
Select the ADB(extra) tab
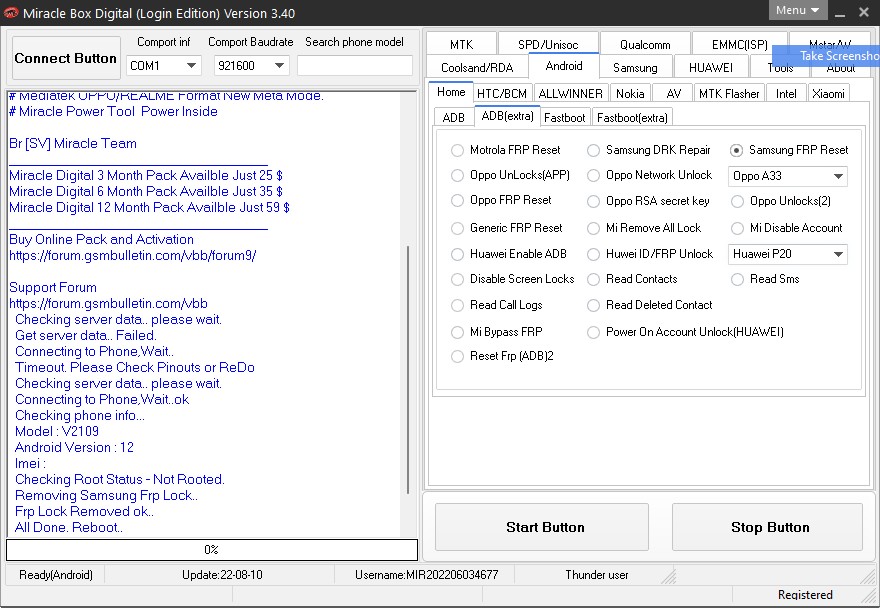507,116
